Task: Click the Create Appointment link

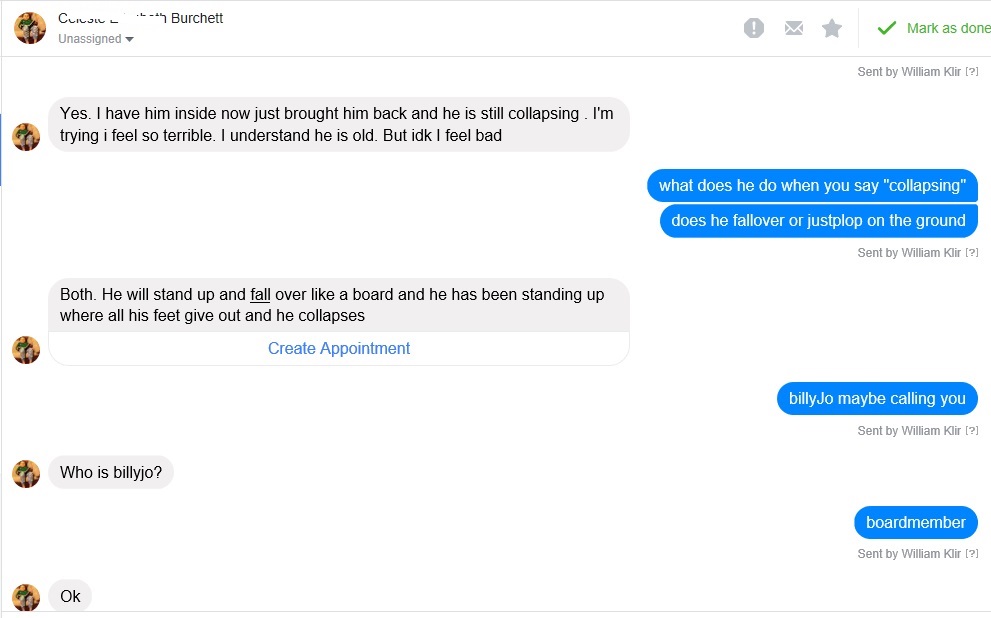Action: (339, 348)
